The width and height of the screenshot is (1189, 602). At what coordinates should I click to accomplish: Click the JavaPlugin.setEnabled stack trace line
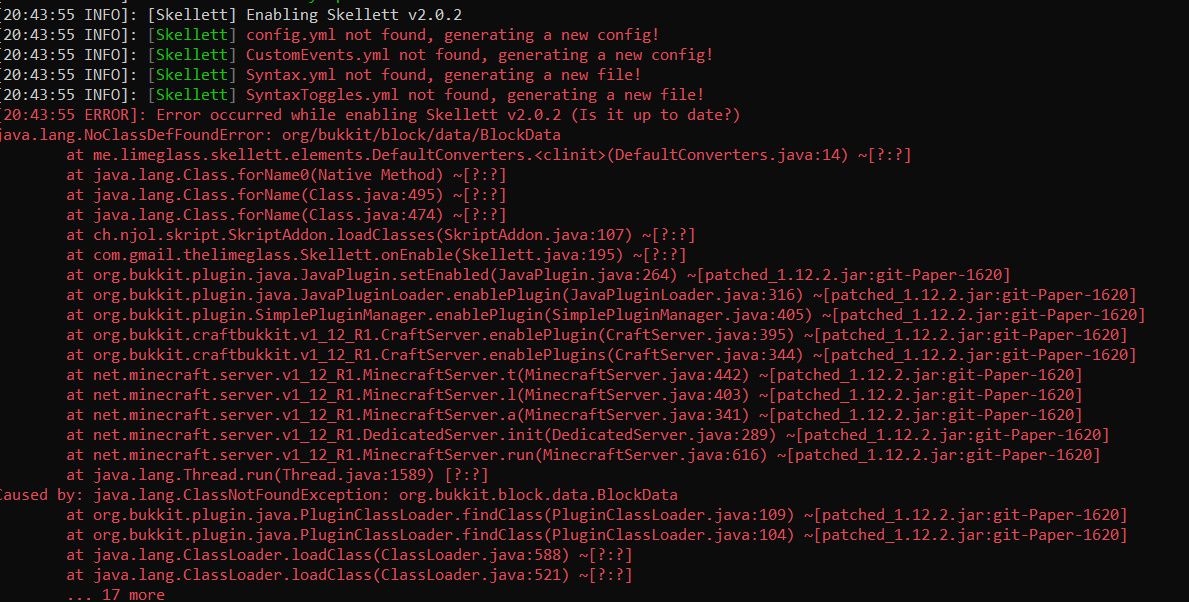click(538, 275)
